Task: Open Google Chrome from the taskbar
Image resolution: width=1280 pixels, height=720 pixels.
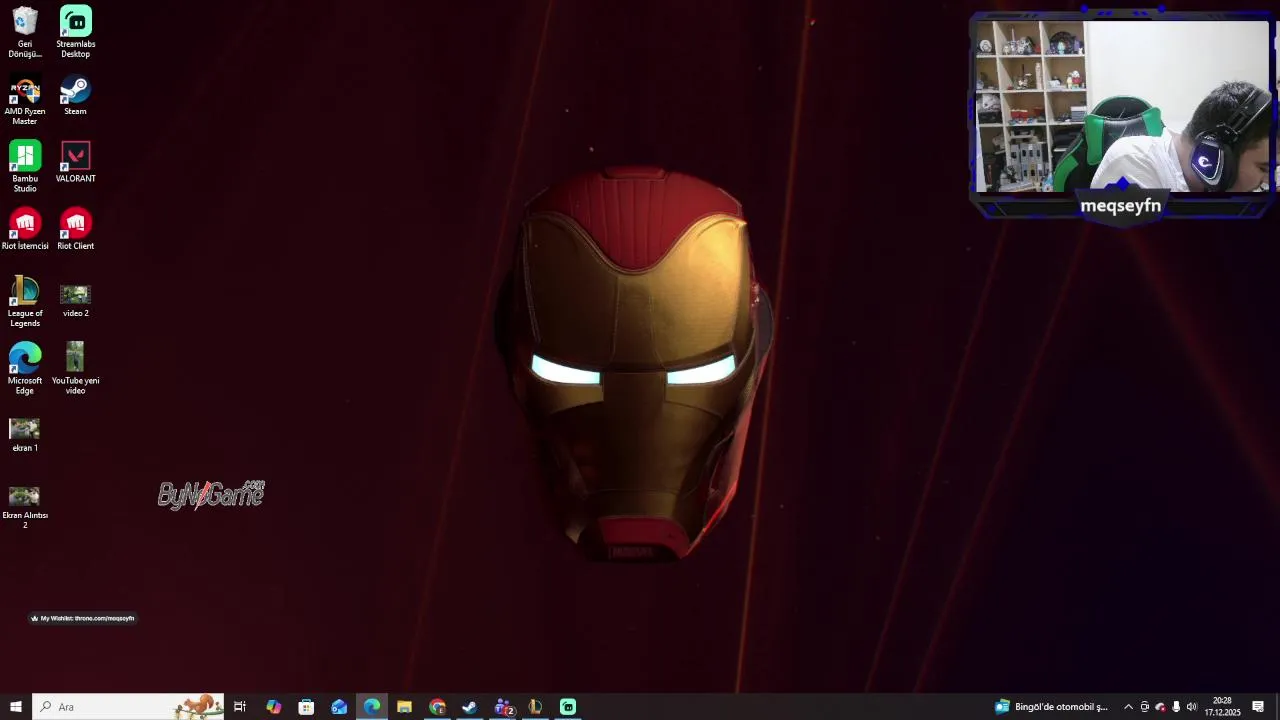Action: tap(437, 707)
